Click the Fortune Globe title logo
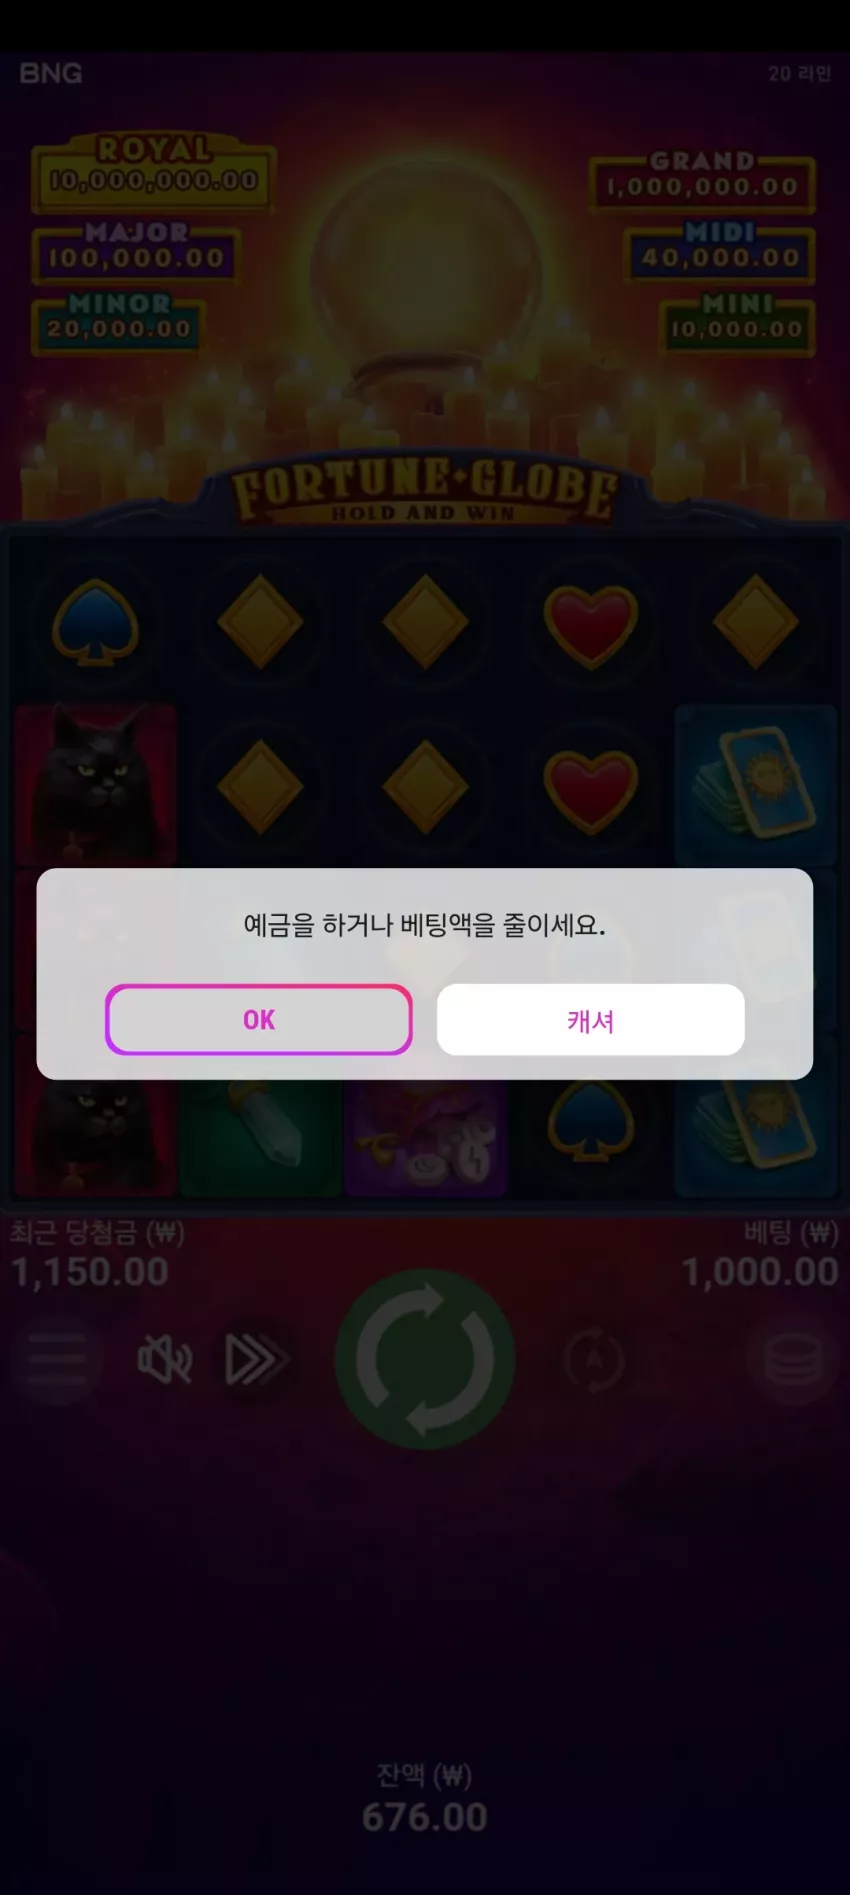Image resolution: width=850 pixels, height=1895 pixels. pos(425,488)
